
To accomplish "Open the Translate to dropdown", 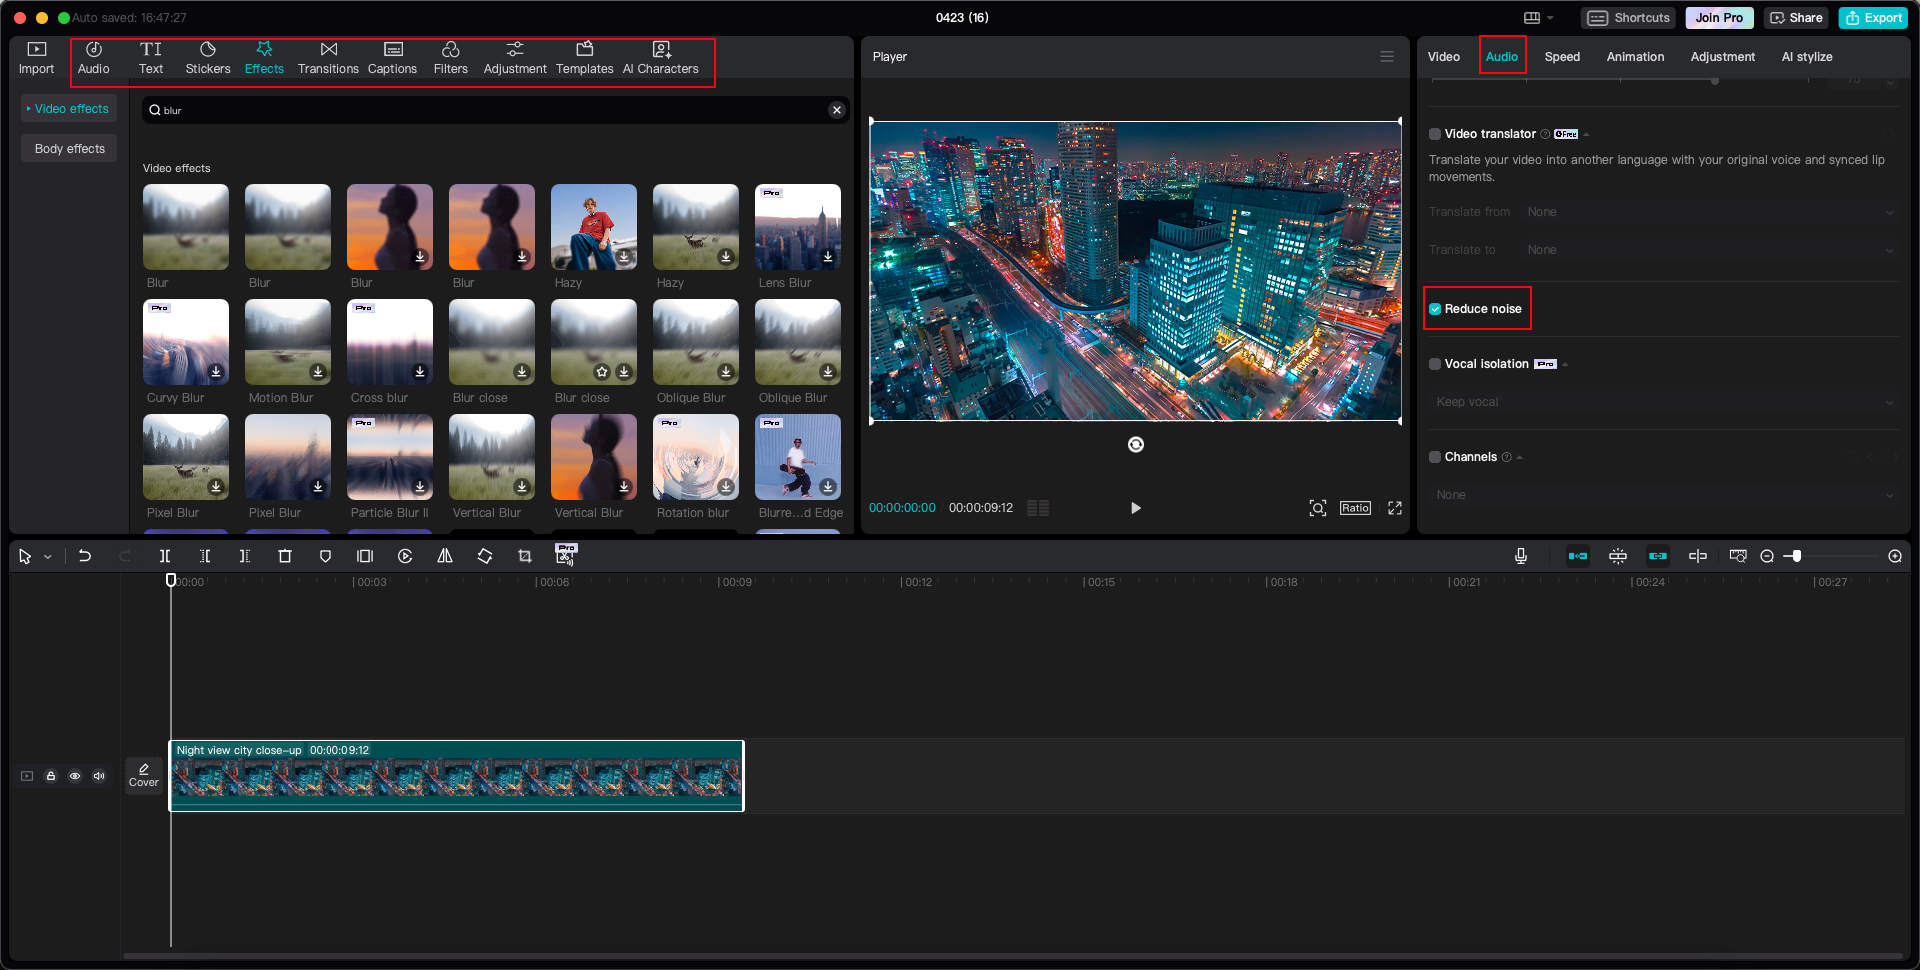I will 1711,250.
